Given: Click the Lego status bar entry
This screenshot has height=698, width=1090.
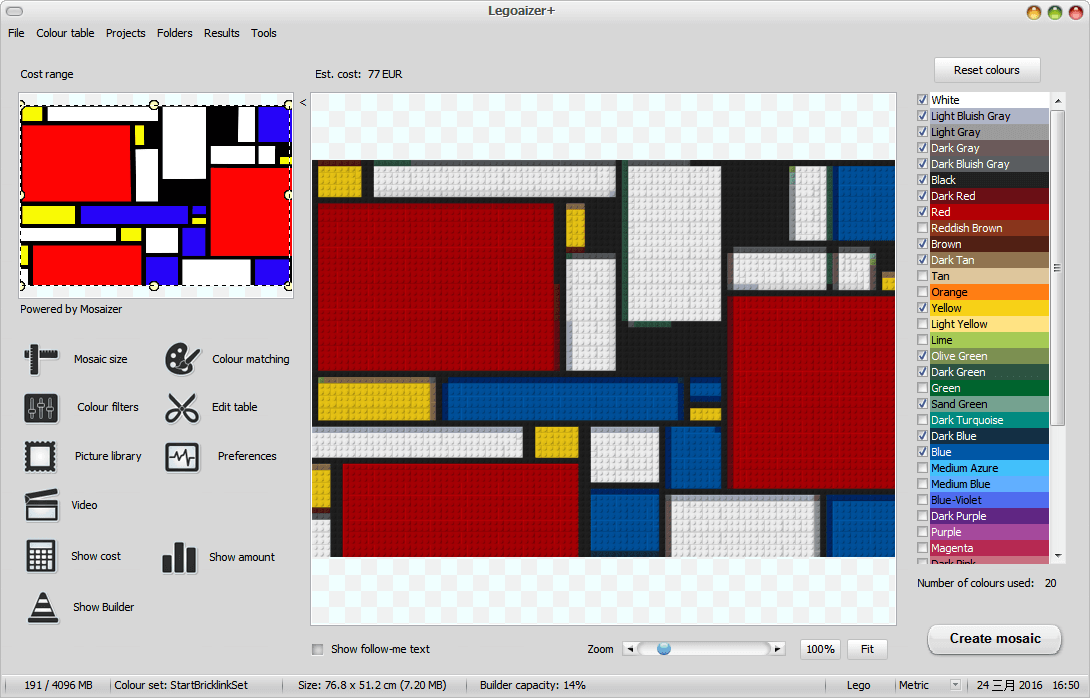Looking at the screenshot, I should (859, 685).
